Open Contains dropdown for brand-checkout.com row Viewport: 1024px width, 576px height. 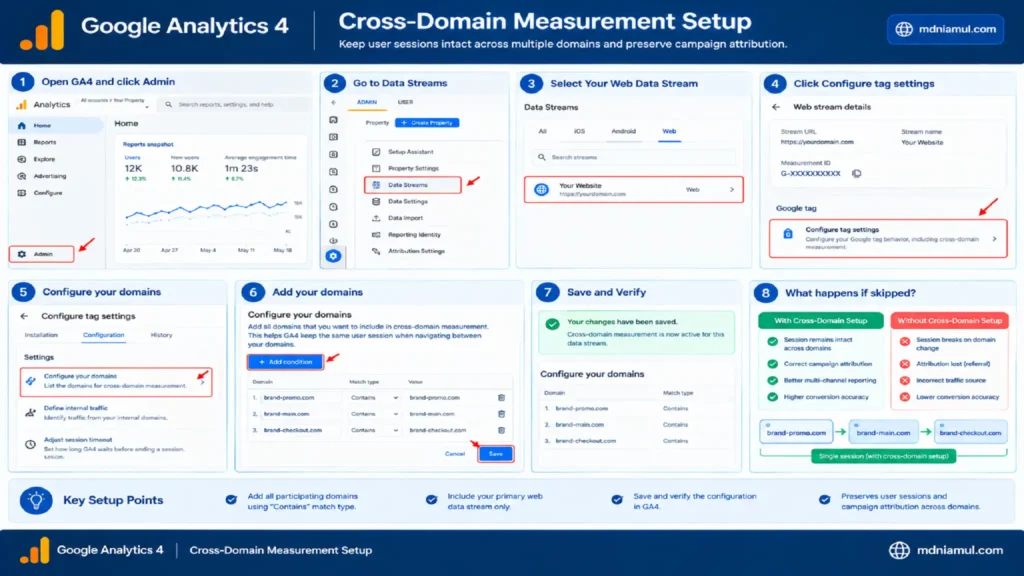(374, 430)
